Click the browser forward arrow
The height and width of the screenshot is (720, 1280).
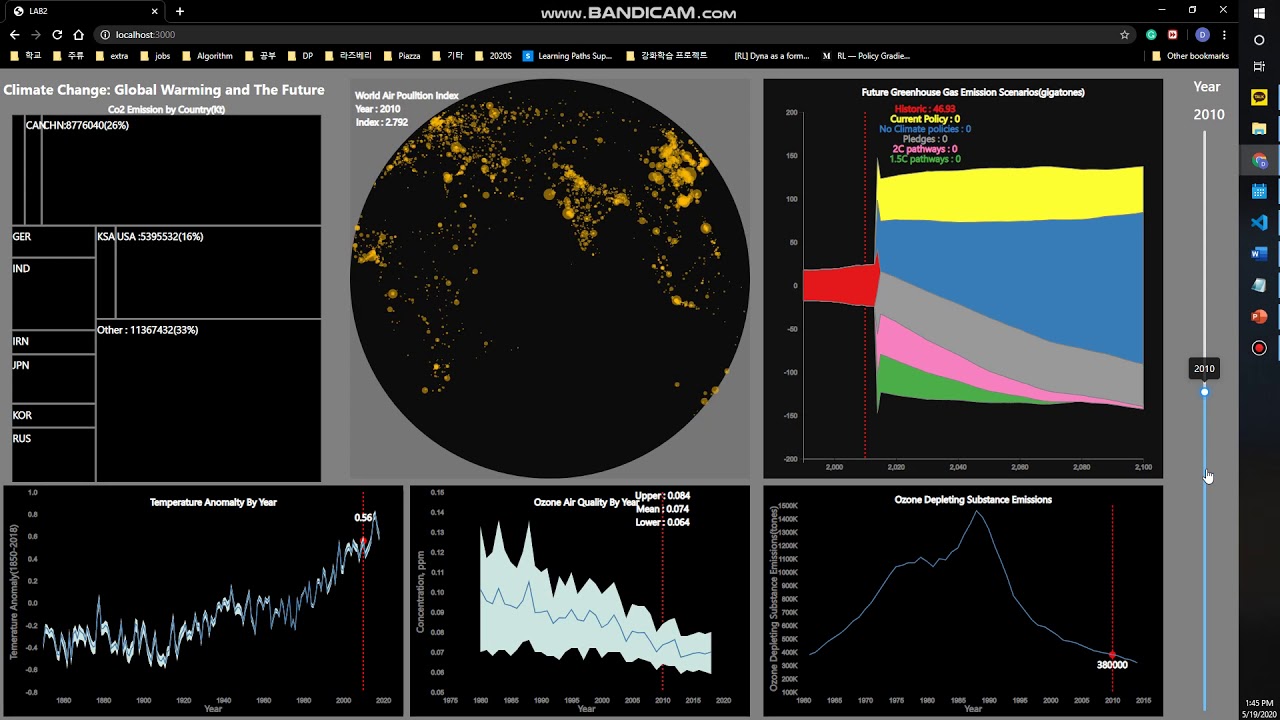click(35, 35)
